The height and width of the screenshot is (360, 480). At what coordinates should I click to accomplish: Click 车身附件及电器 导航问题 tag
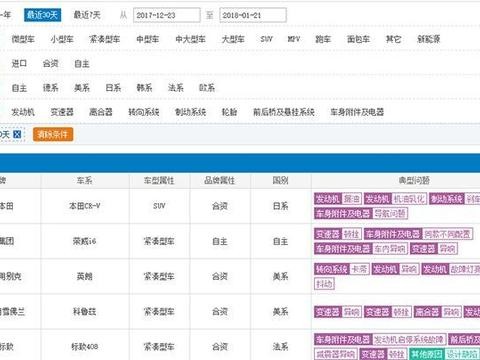(361, 213)
